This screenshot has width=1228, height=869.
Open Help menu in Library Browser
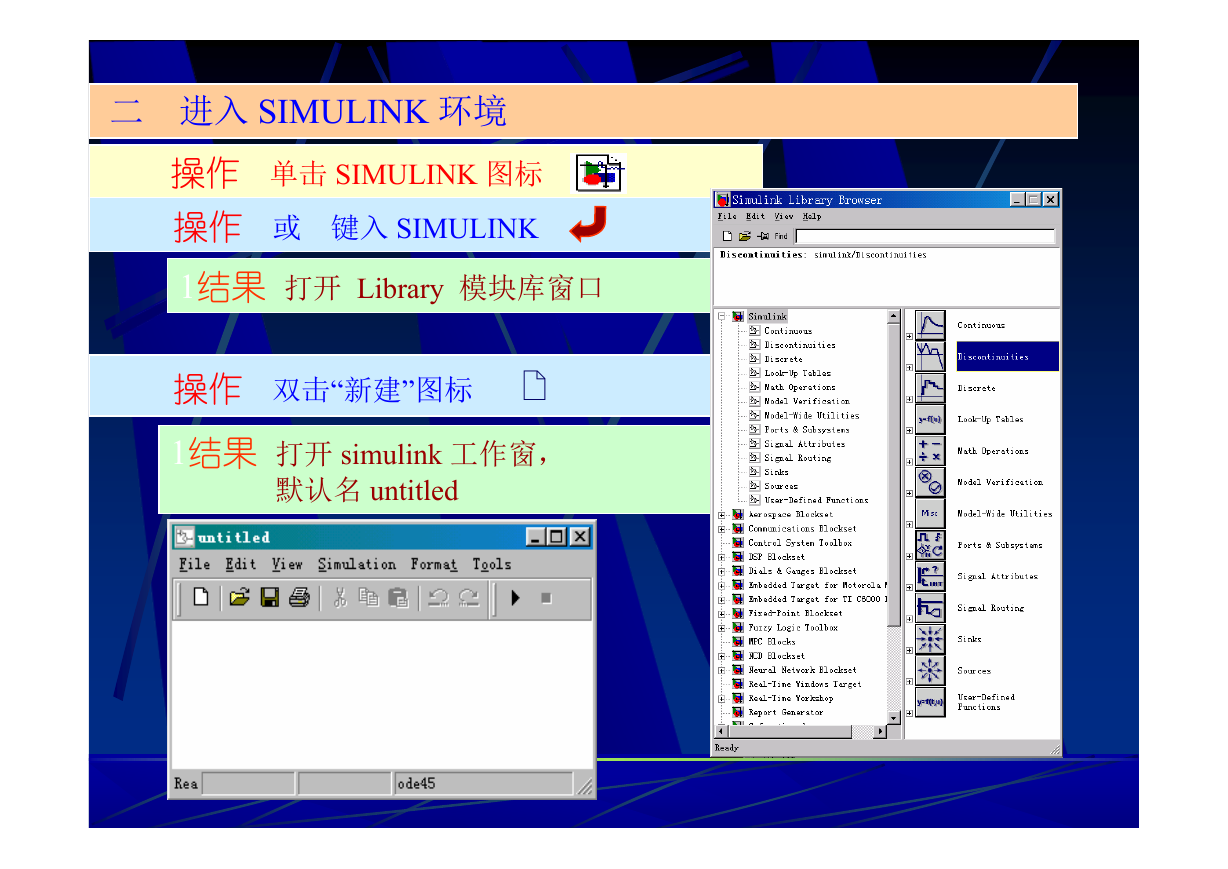[x=812, y=216]
